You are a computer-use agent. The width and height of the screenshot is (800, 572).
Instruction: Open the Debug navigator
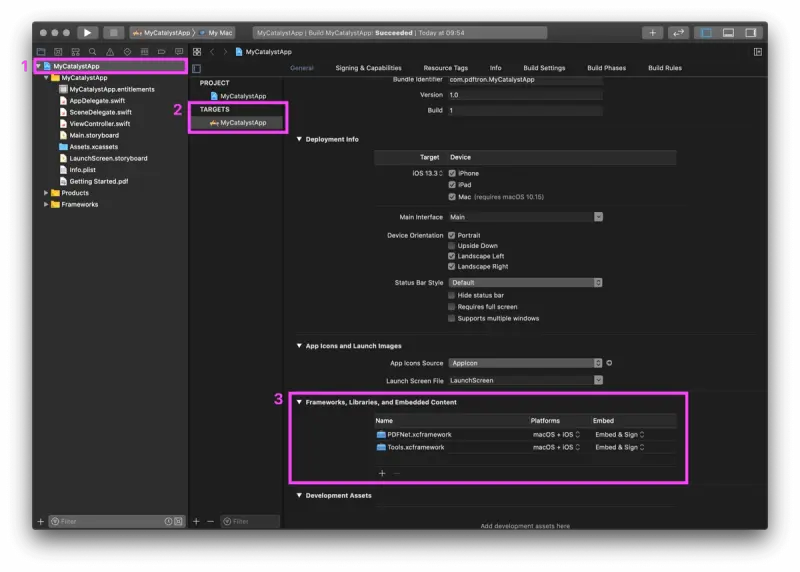pyautogui.click(x=144, y=52)
